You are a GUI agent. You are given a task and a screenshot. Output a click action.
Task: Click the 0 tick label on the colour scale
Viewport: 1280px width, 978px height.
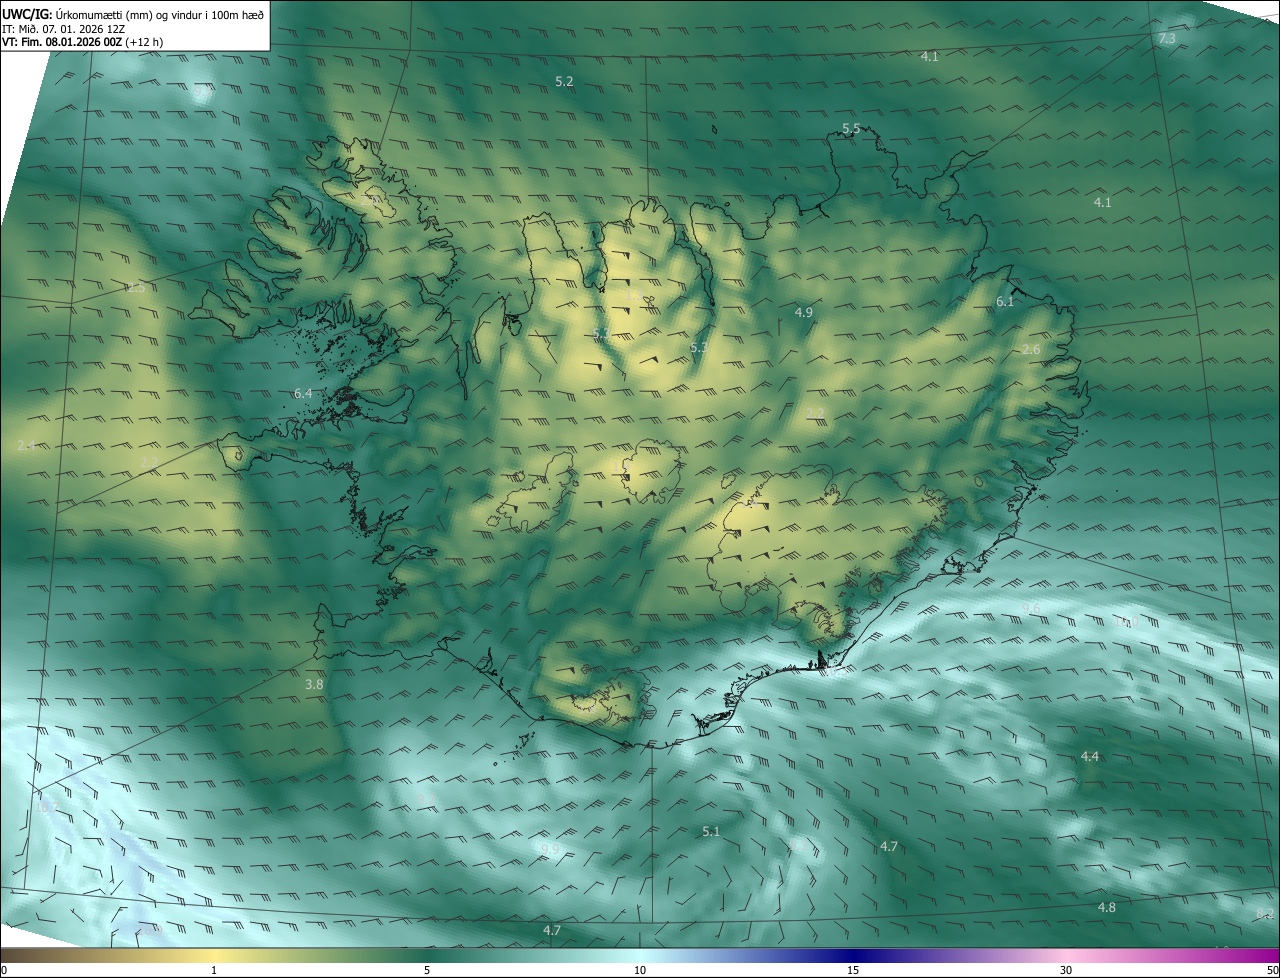tap(4, 970)
